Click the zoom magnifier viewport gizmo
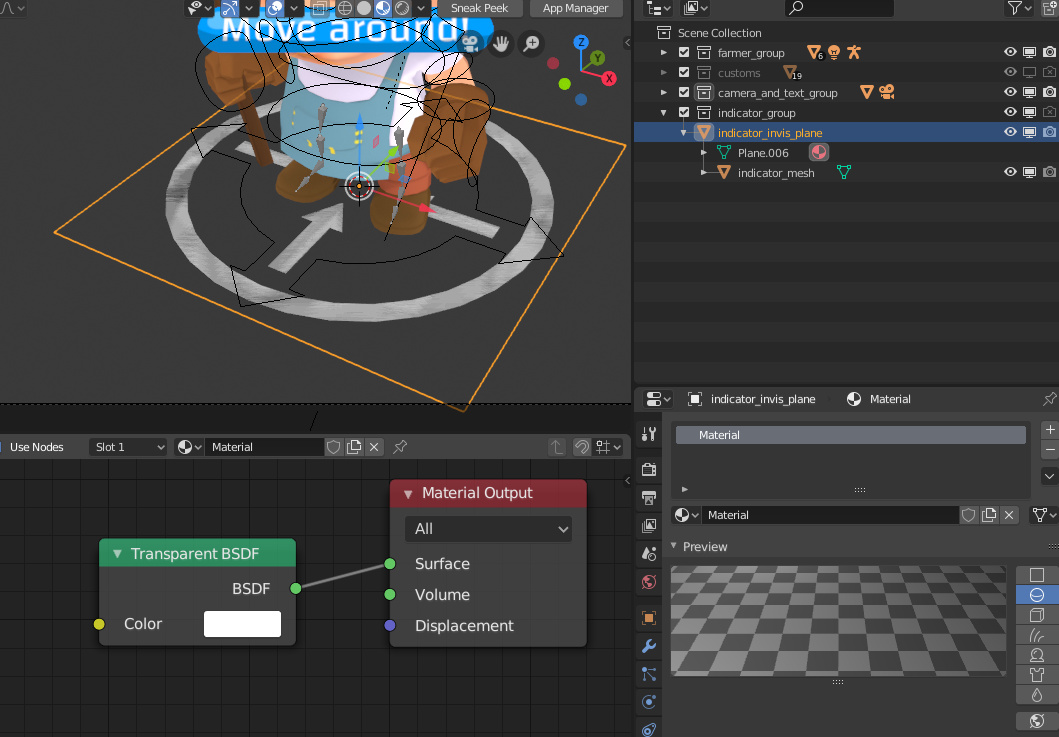Viewport: 1059px width, 737px height. click(x=532, y=44)
